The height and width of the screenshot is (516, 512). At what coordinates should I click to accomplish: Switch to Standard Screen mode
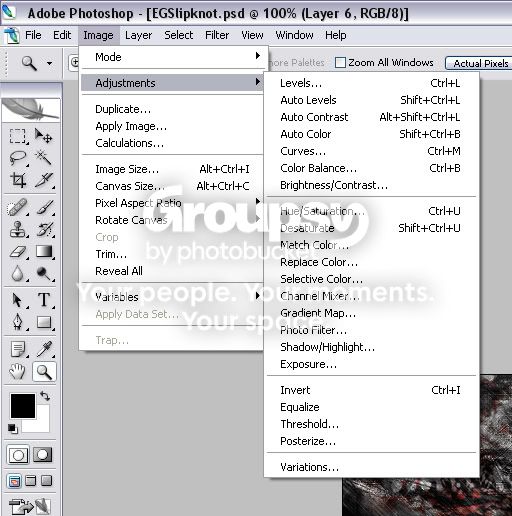pyautogui.click(x=14, y=481)
